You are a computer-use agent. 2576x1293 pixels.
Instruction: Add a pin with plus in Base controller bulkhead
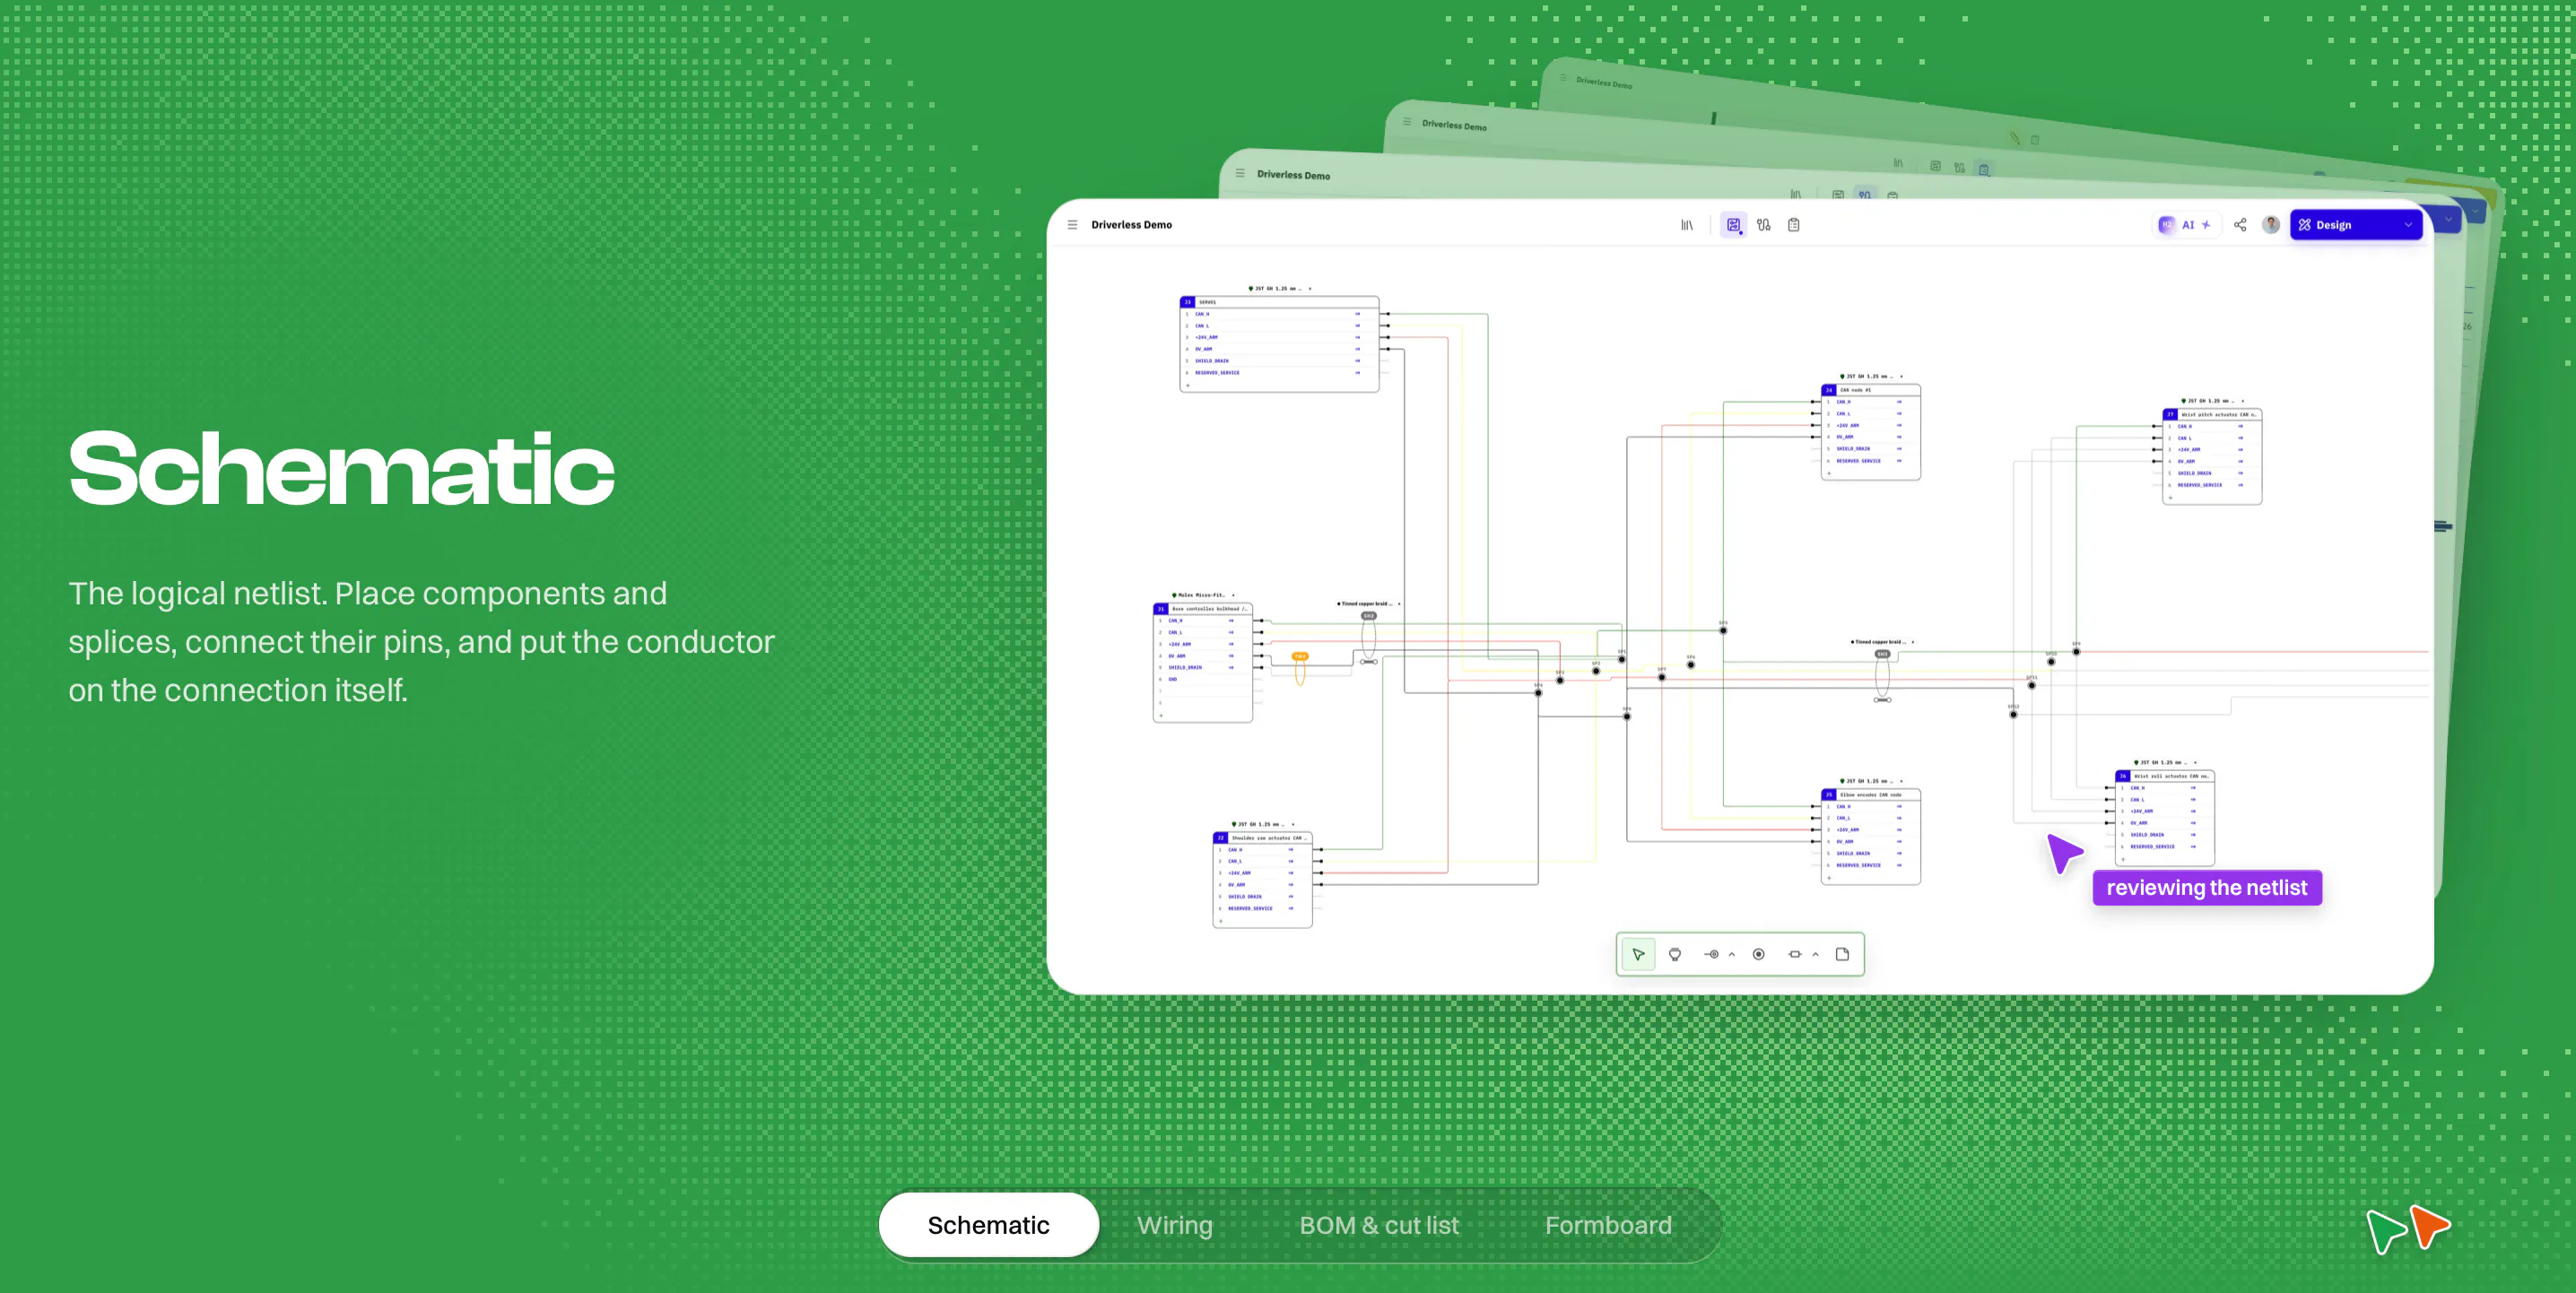tap(1160, 715)
